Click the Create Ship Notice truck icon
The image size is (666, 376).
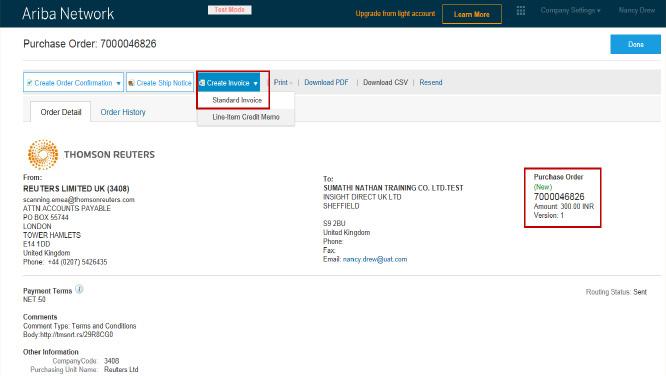[x=131, y=83]
